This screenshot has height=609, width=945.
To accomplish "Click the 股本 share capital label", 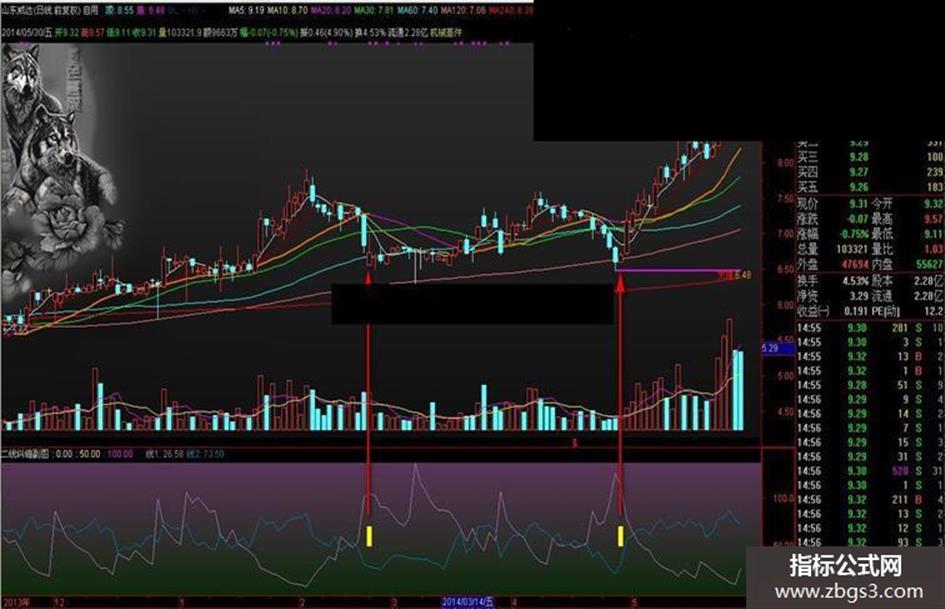I will (x=882, y=281).
